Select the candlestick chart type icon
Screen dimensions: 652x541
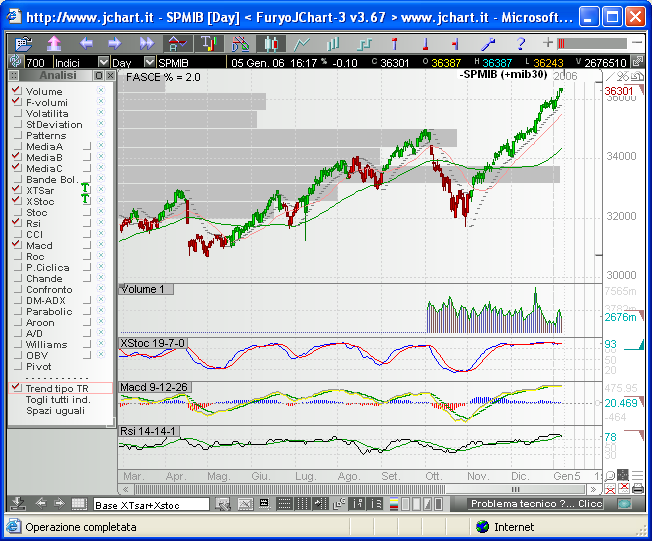click(x=271, y=43)
